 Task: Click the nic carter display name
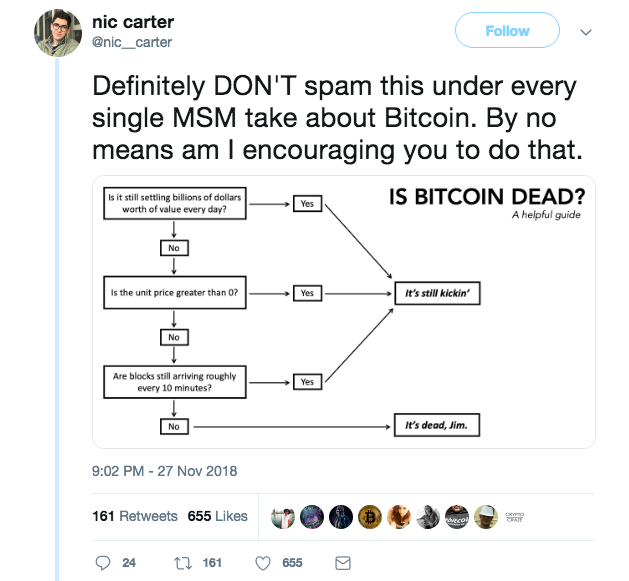pyautogui.click(x=134, y=23)
